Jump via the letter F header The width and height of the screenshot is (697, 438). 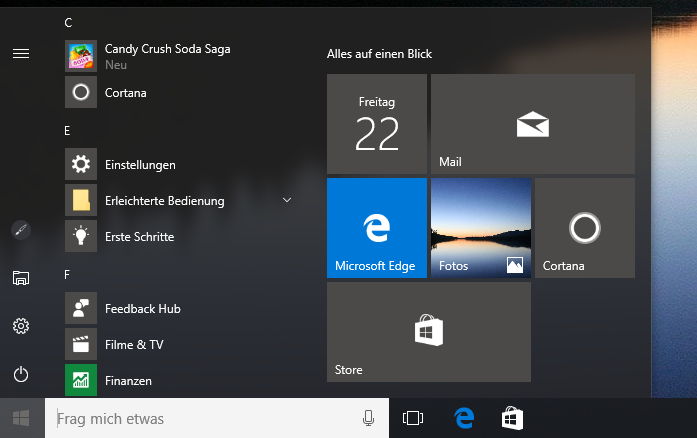(67, 275)
